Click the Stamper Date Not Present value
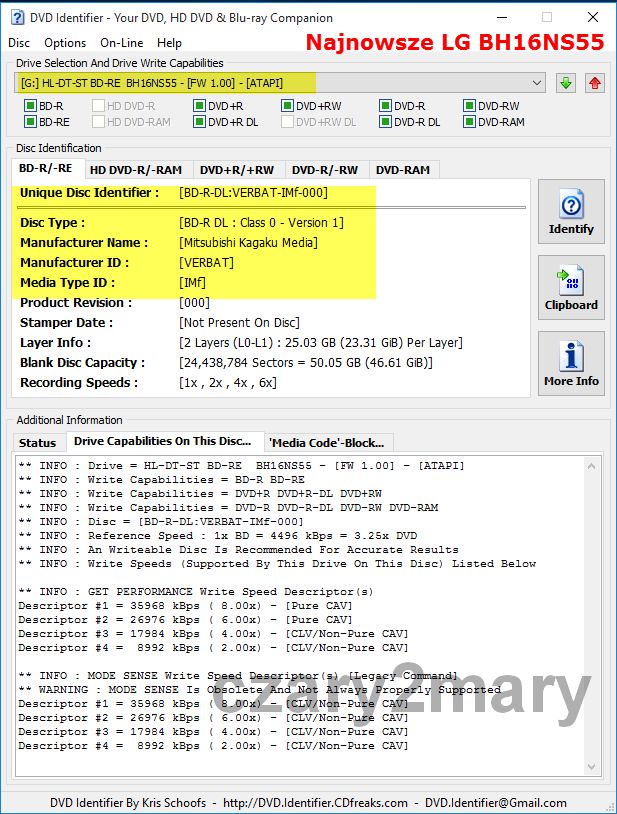The width and height of the screenshot is (617, 814). pyautogui.click(x=239, y=323)
